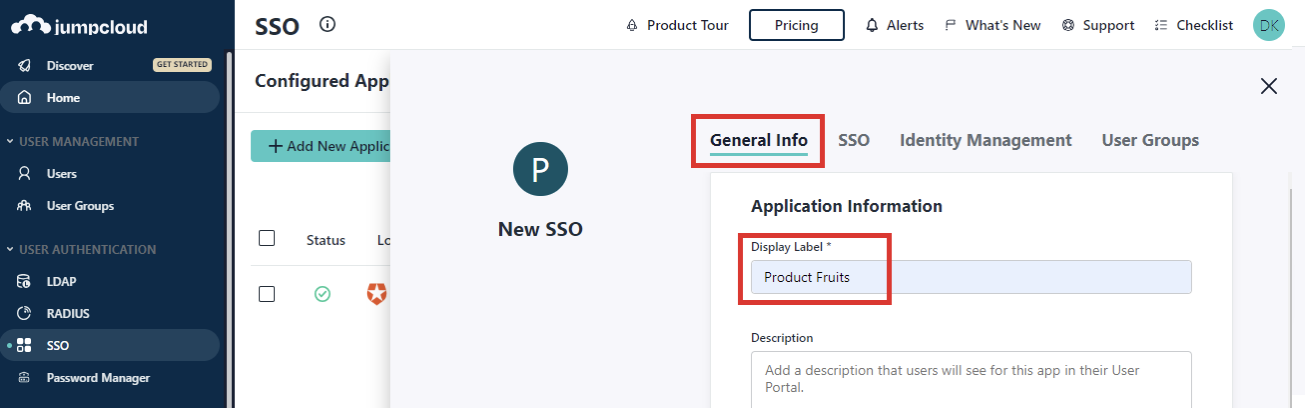Image resolution: width=1305 pixels, height=408 pixels.
Task: Click the Support lifebuoy icon
Action: point(1068,26)
